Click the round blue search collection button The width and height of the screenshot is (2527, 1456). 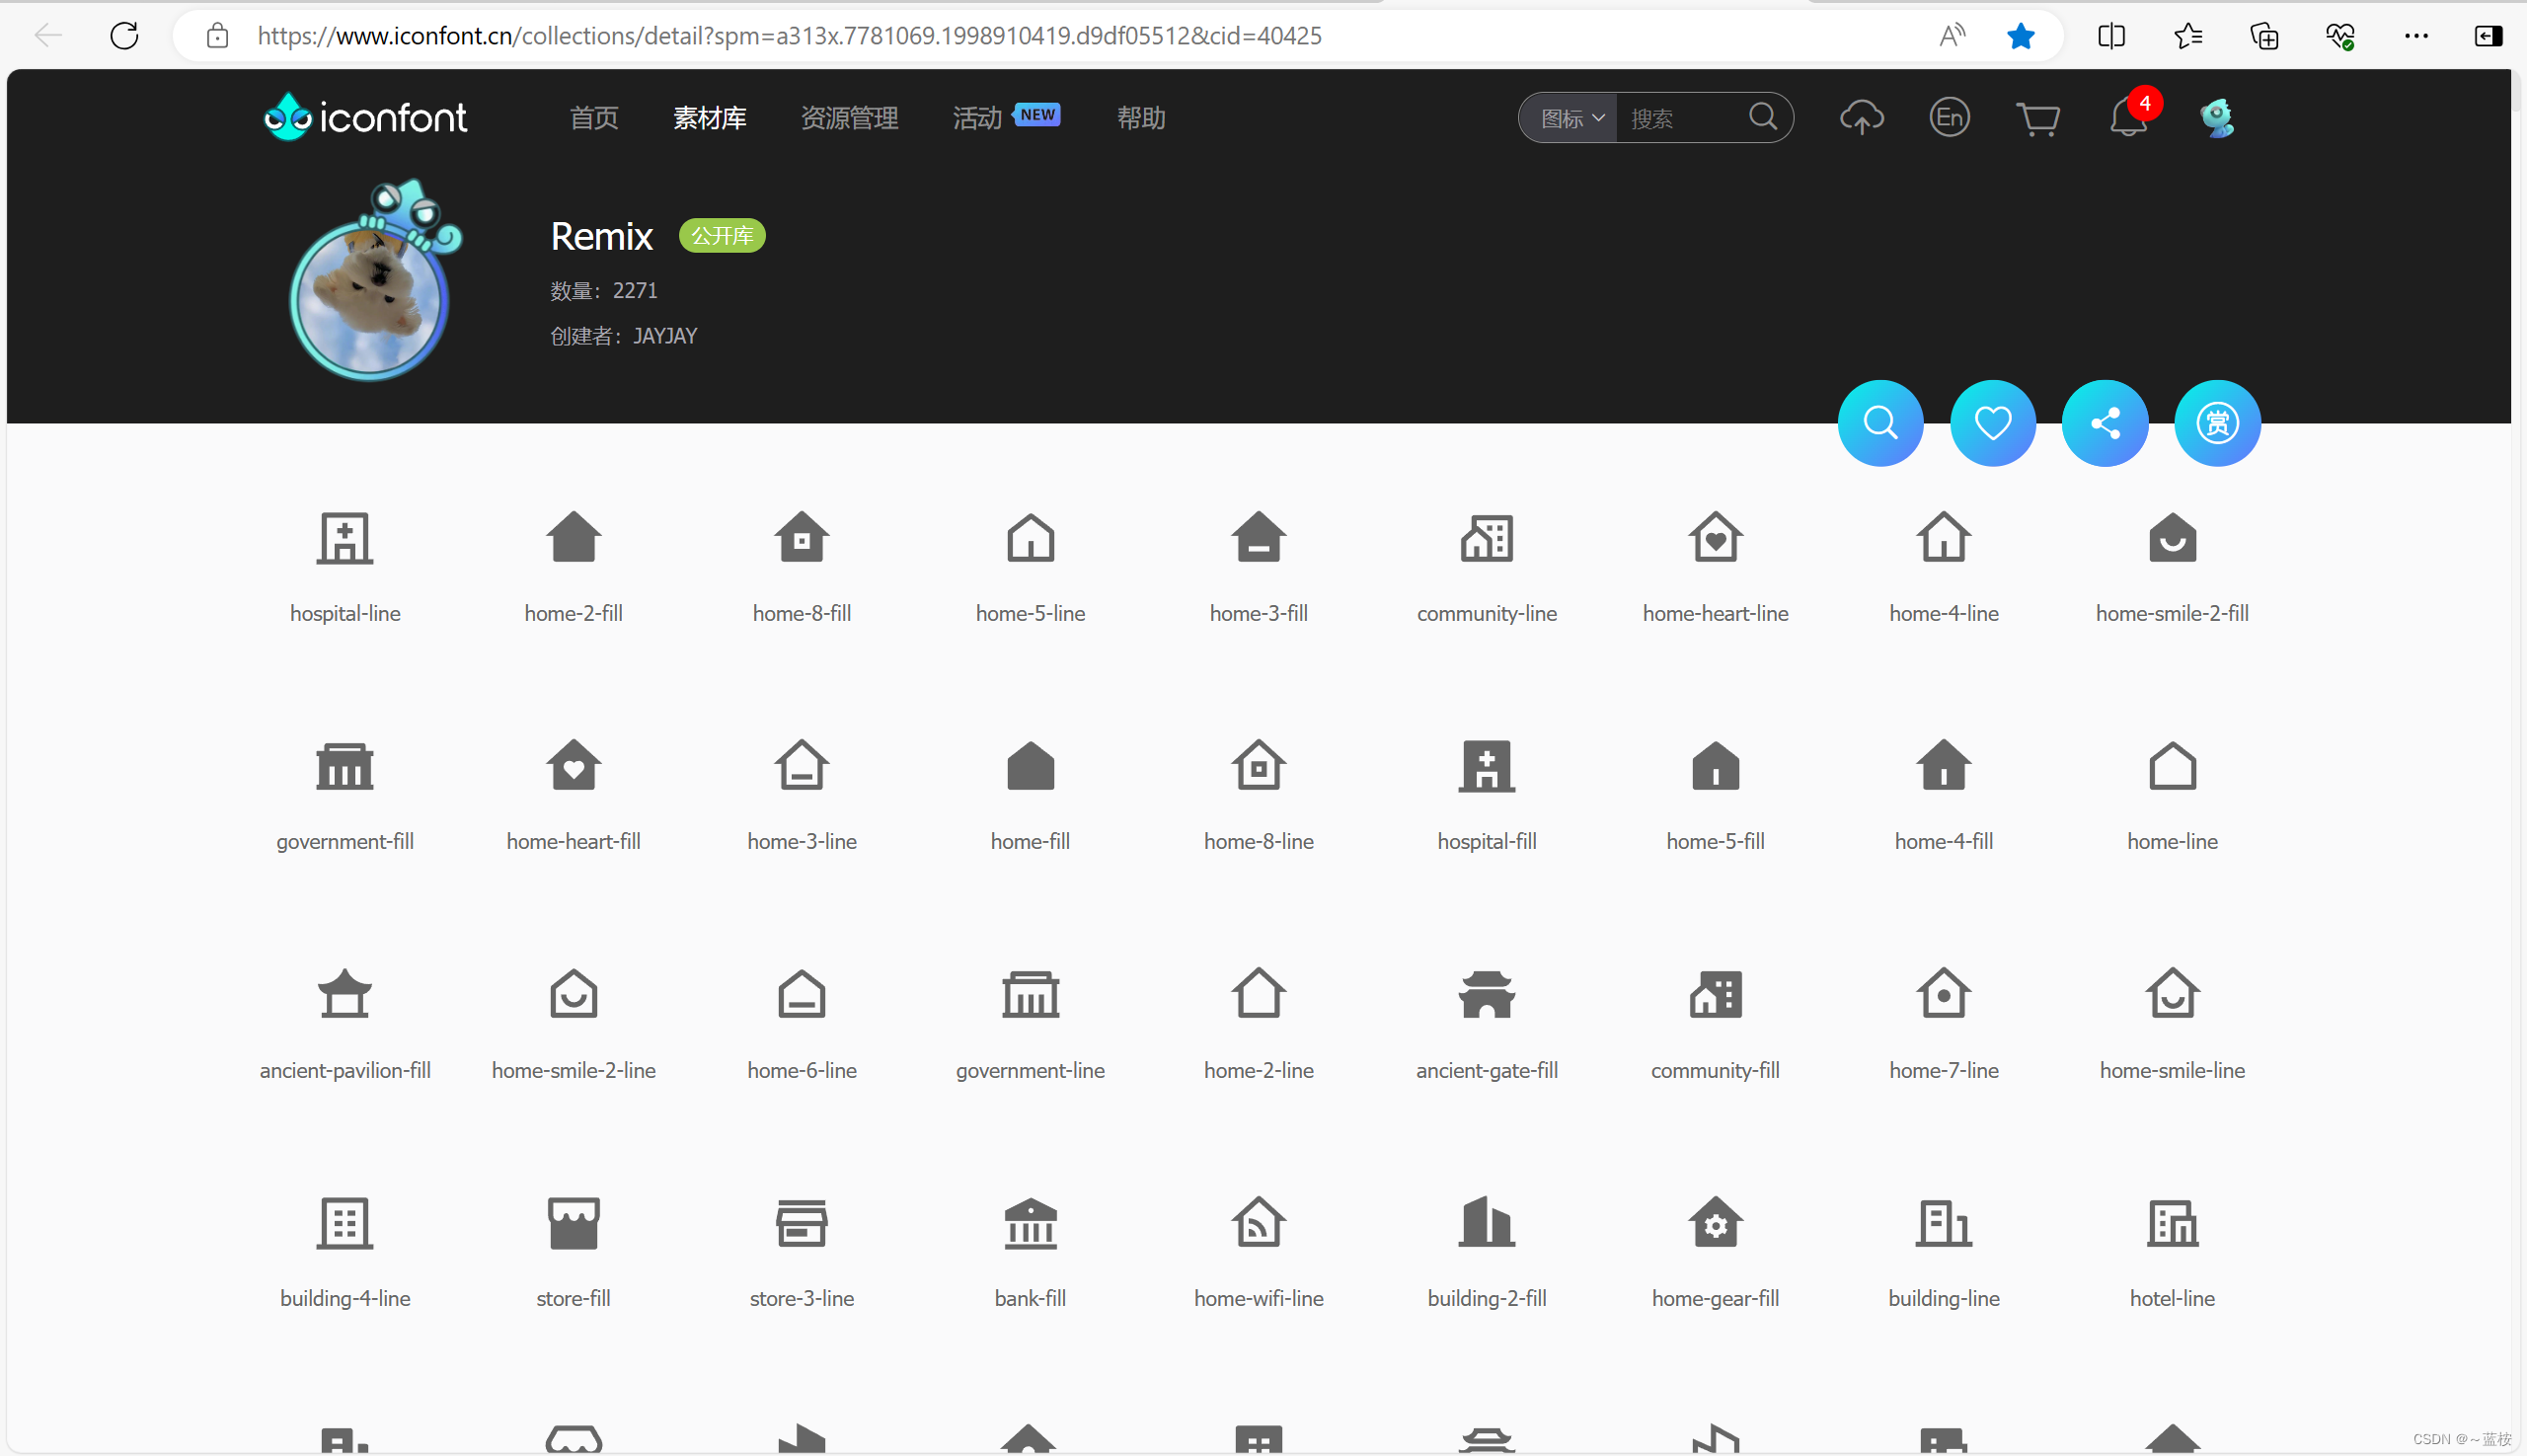1880,423
